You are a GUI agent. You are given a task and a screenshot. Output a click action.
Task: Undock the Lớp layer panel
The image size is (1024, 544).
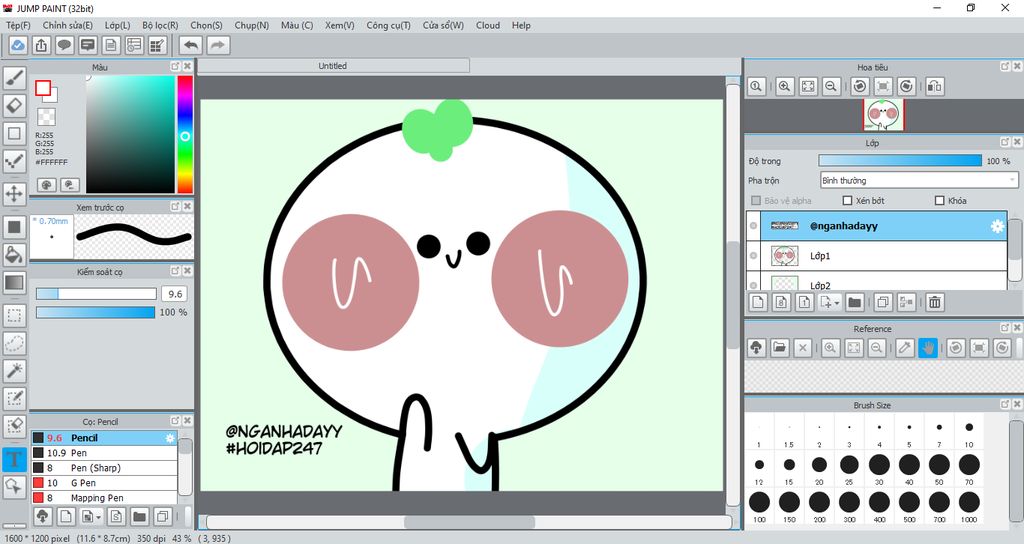[1005, 142]
